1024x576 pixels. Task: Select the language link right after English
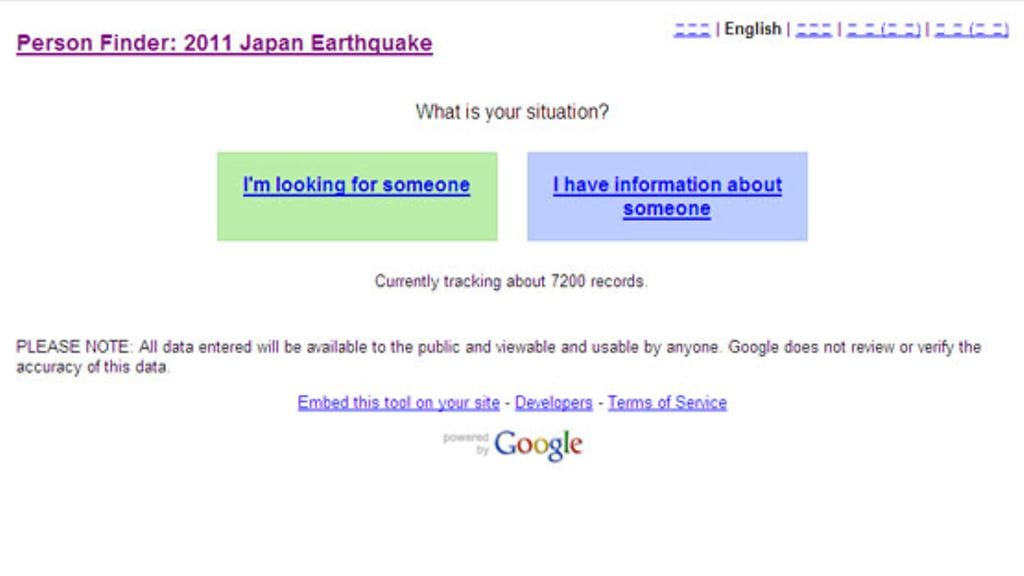coord(812,28)
